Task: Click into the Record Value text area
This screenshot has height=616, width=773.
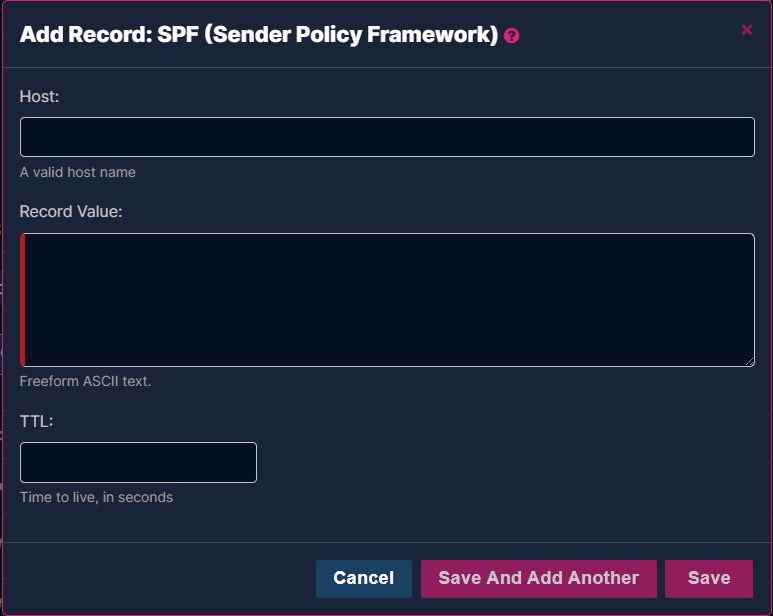Action: click(x=387, y=300)
